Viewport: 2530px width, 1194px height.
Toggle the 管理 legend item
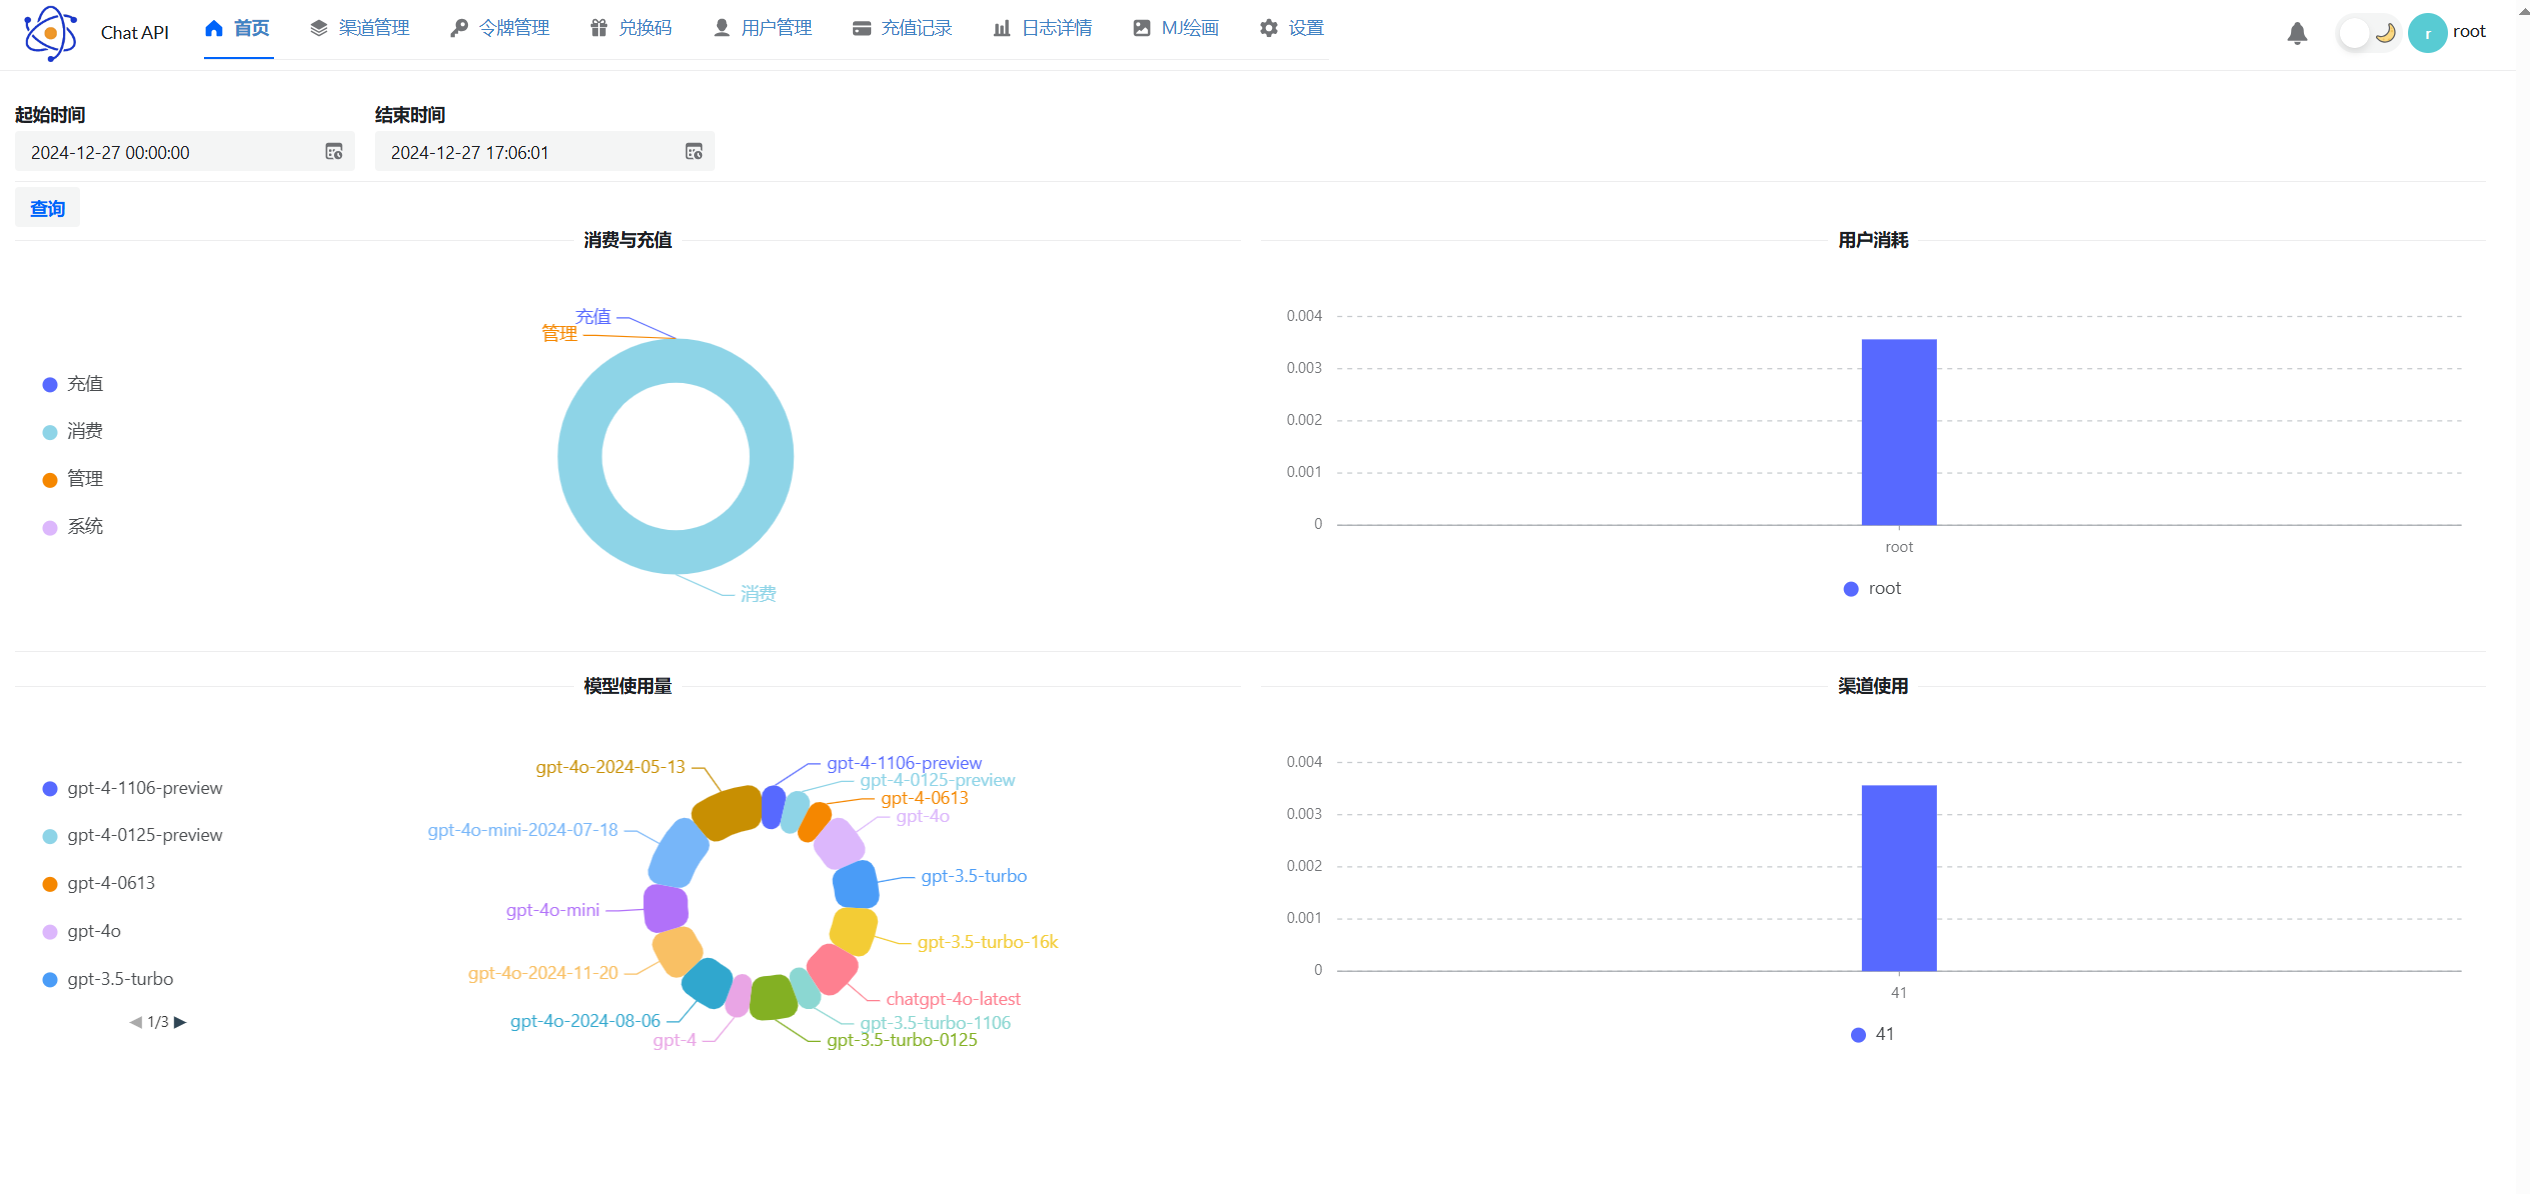[73, 479]
